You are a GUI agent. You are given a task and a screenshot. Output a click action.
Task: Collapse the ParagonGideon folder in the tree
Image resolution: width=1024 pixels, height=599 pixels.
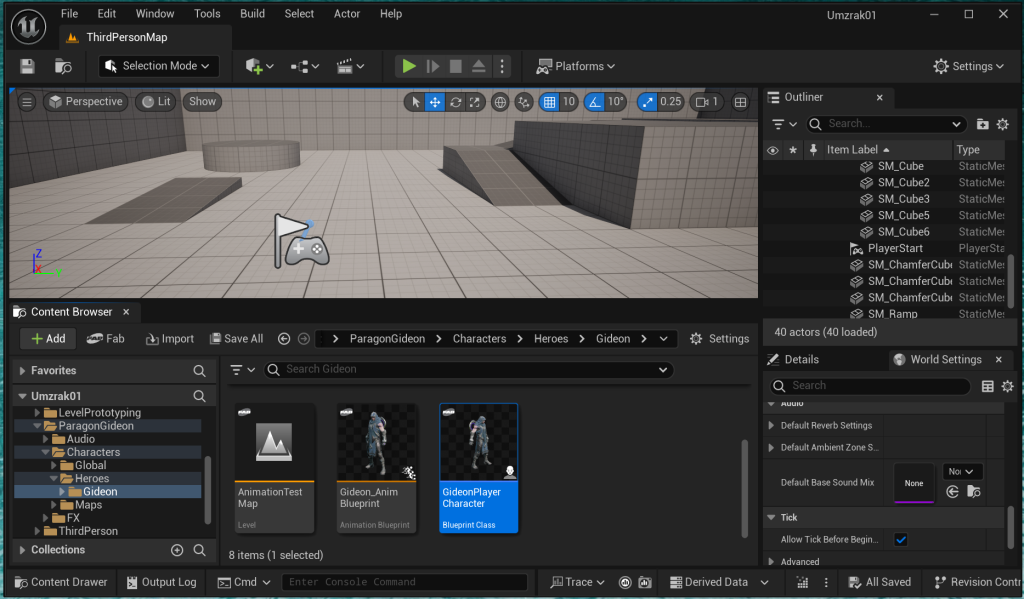point(37,426)
